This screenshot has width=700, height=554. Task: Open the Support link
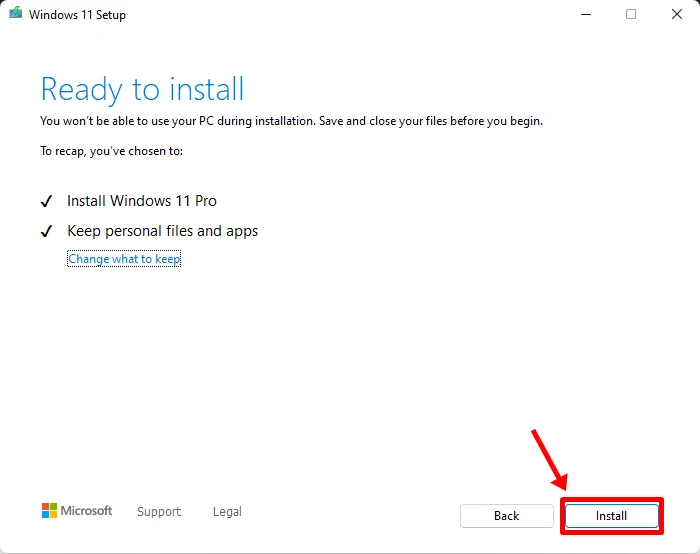(159, 511)
